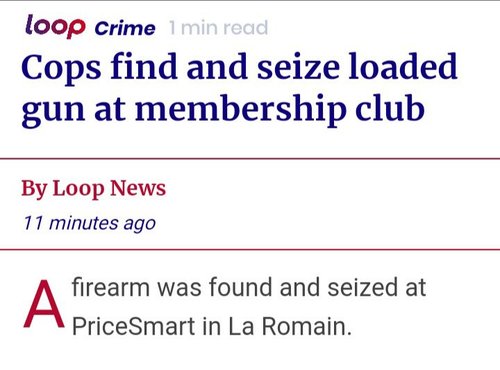The image size is (500, 370).
Task: Click the red divider line below the timestamp
Action: pyautogui.click(x=250, y=249)
